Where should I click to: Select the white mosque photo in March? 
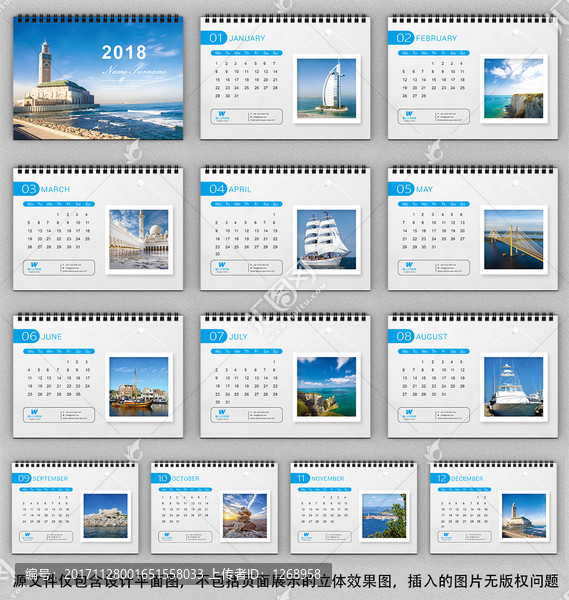tap(139, 240)
